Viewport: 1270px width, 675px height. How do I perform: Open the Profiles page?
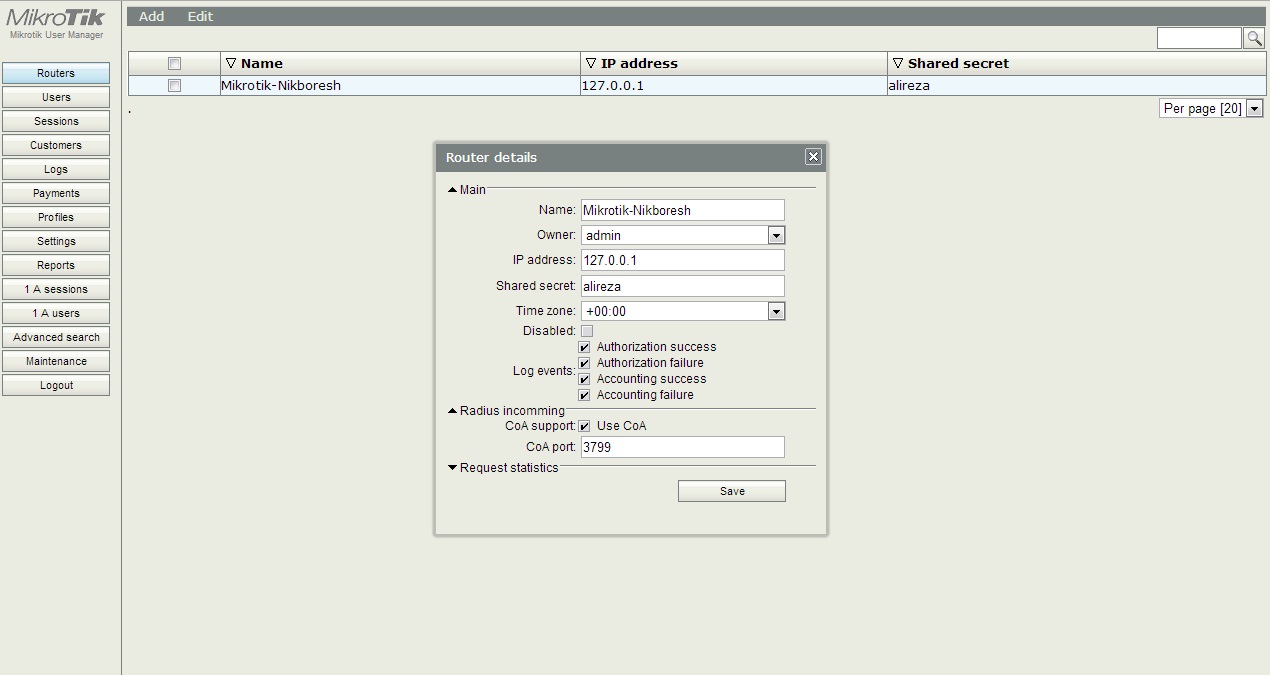click(x=56, y=217)
